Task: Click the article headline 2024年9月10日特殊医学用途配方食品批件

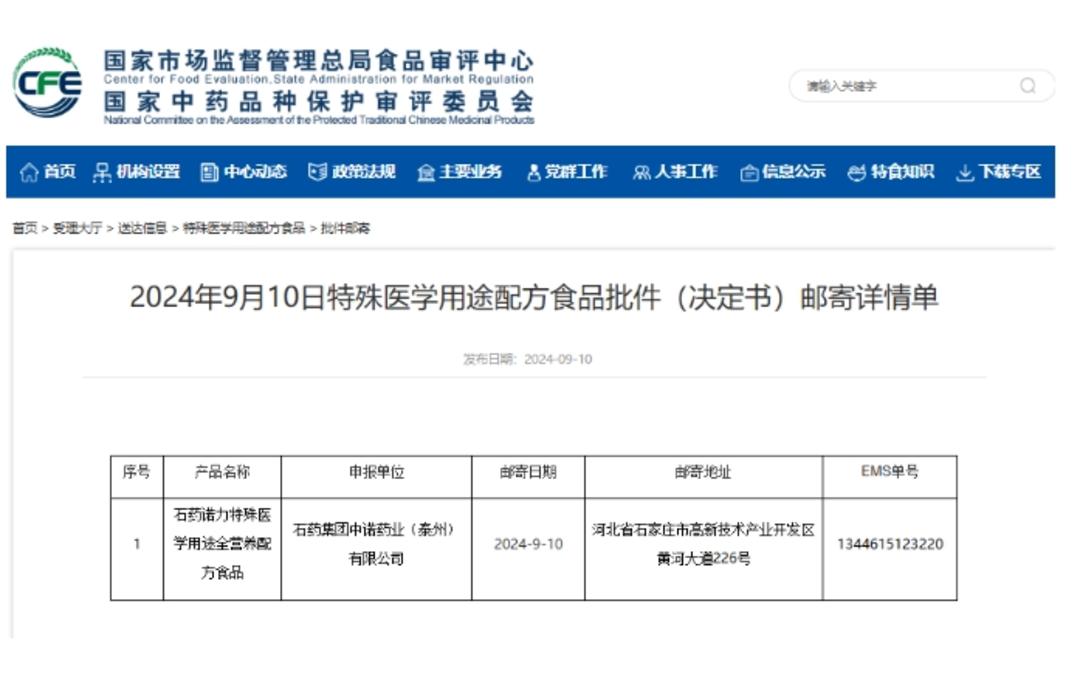Action: pos(534,298)
